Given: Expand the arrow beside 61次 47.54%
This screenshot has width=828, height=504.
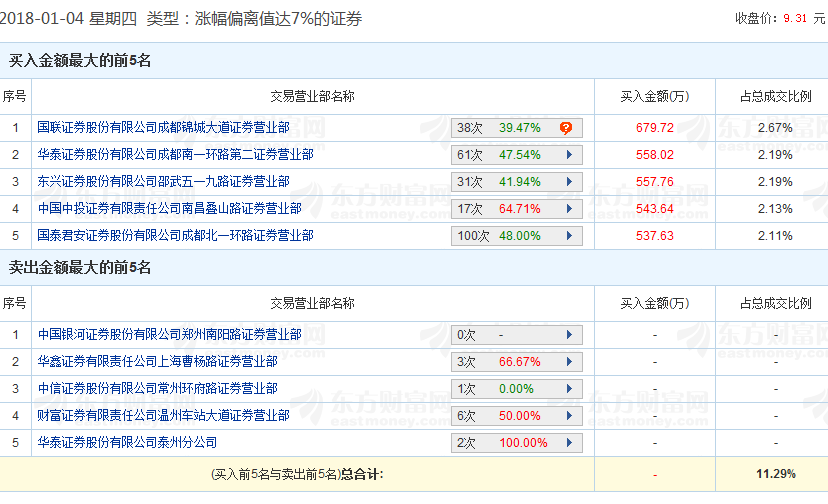Looking at the screenshot, I should pyautogui.click(x=569, y=155).
